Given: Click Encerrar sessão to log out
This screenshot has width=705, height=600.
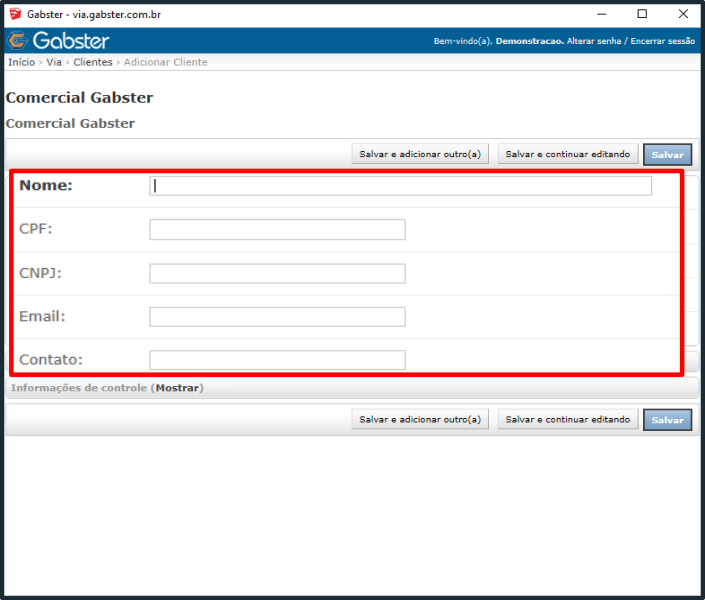Looking at the screenshot, I should [x=662, y=42].
